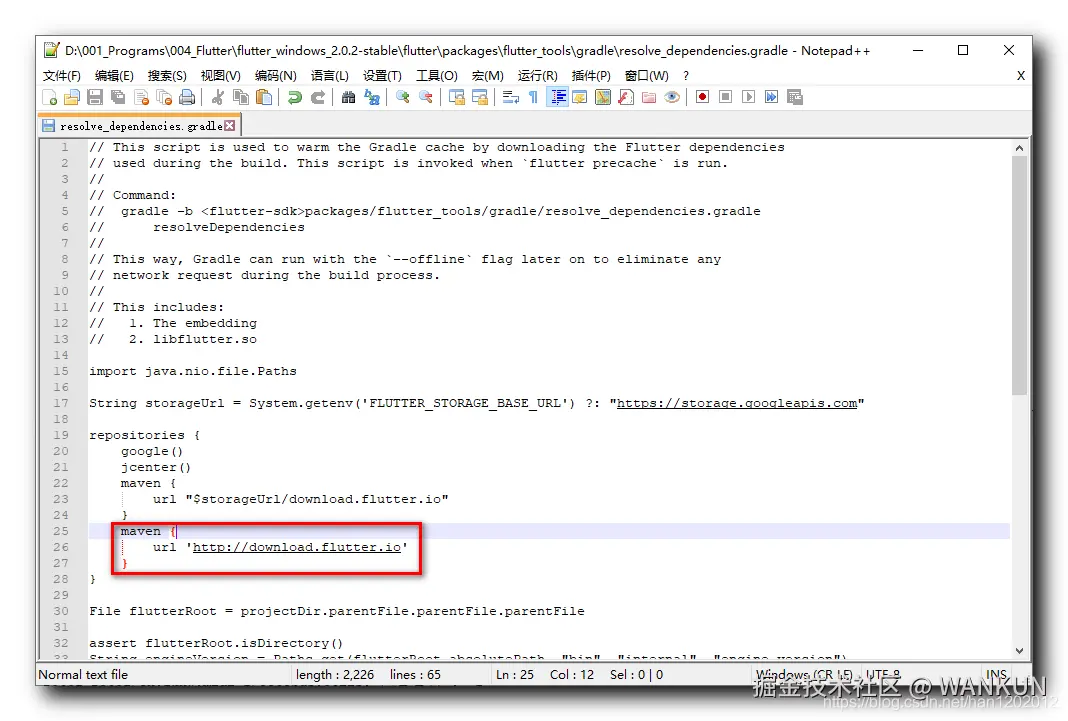Screen dimensions: 1068x721
Task: Open 工具(O) menu
Action: 437,76
